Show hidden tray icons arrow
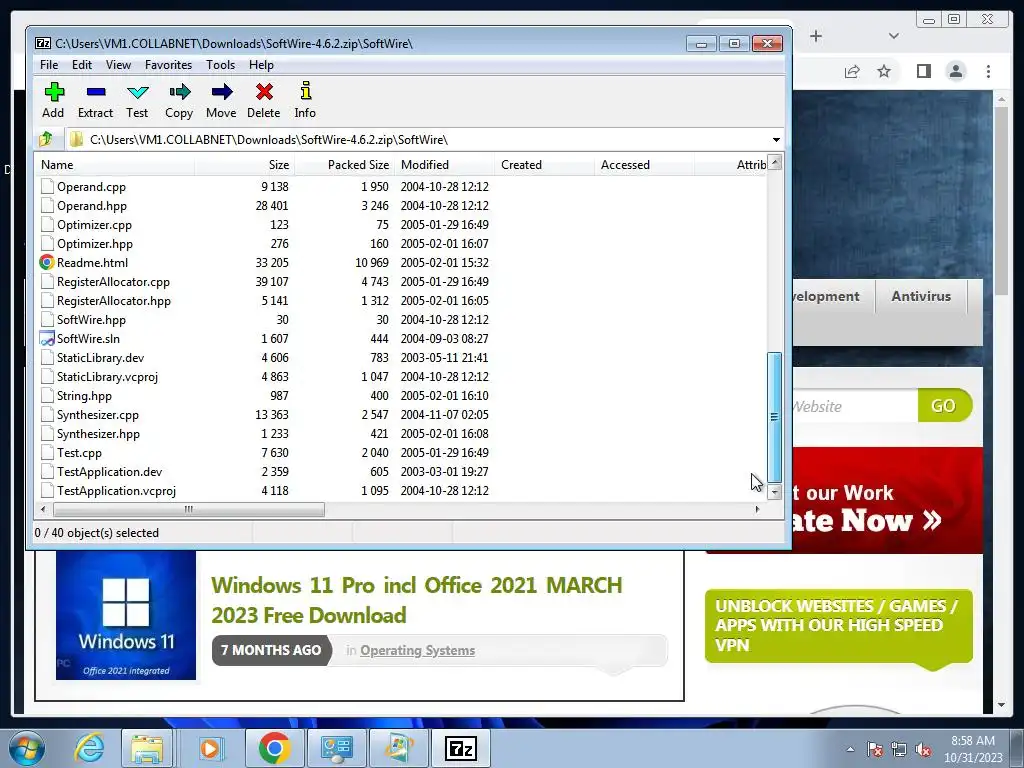This screenshot has width=1024, height=768. click(x=850, y=749)
